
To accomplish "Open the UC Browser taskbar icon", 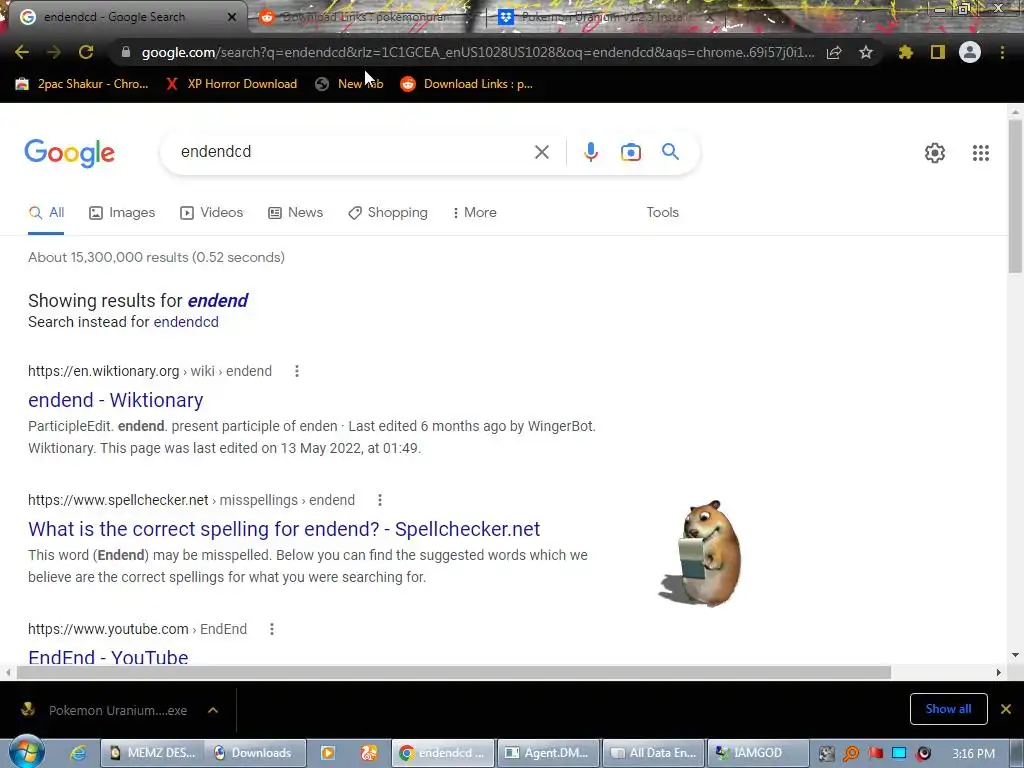I will 369,753.
